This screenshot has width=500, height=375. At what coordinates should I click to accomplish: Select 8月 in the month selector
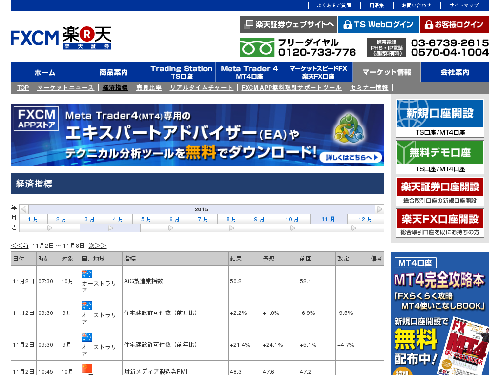[231, 219]
